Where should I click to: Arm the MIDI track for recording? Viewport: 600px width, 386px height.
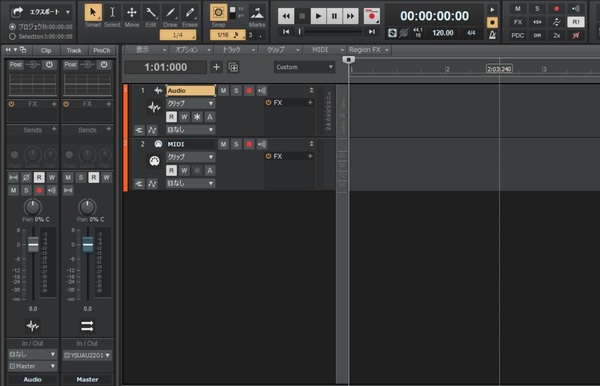click(x=249, y=144)
